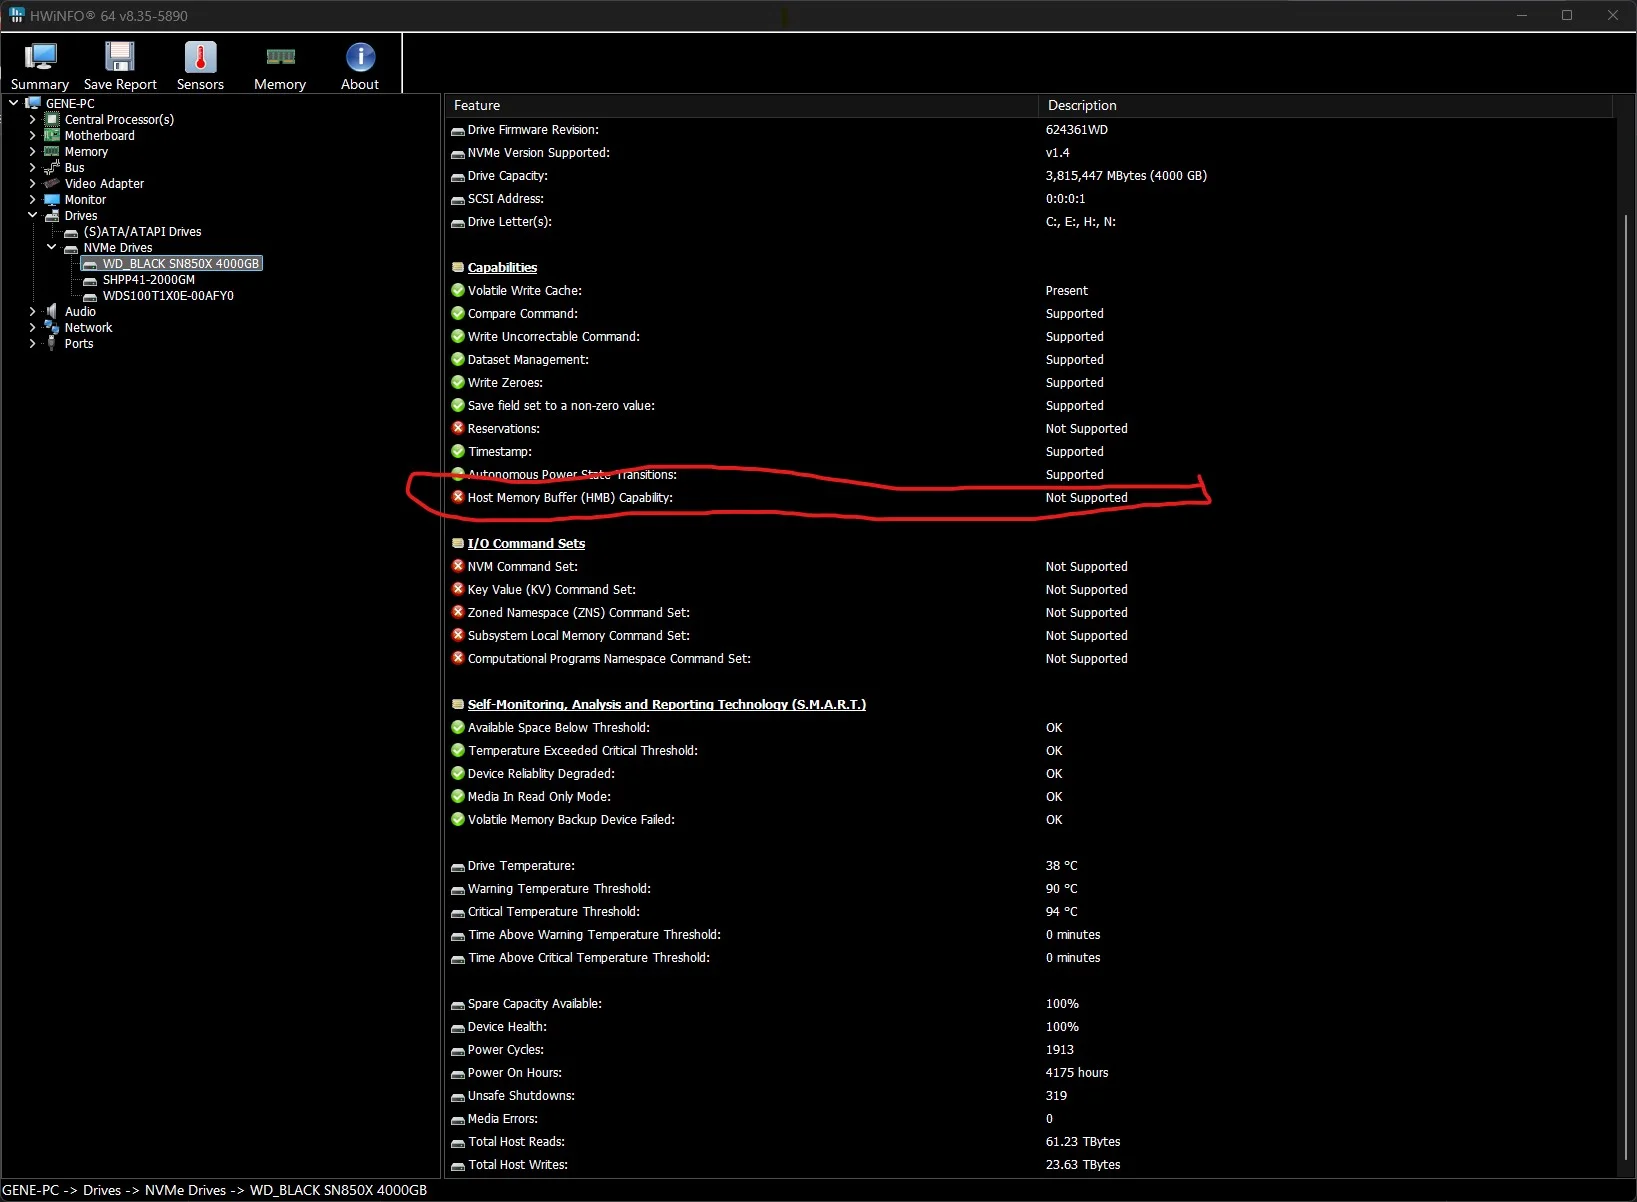The image size is (1637, 1202).
Task: Expand the Monitor node
Action: point(33,199)
